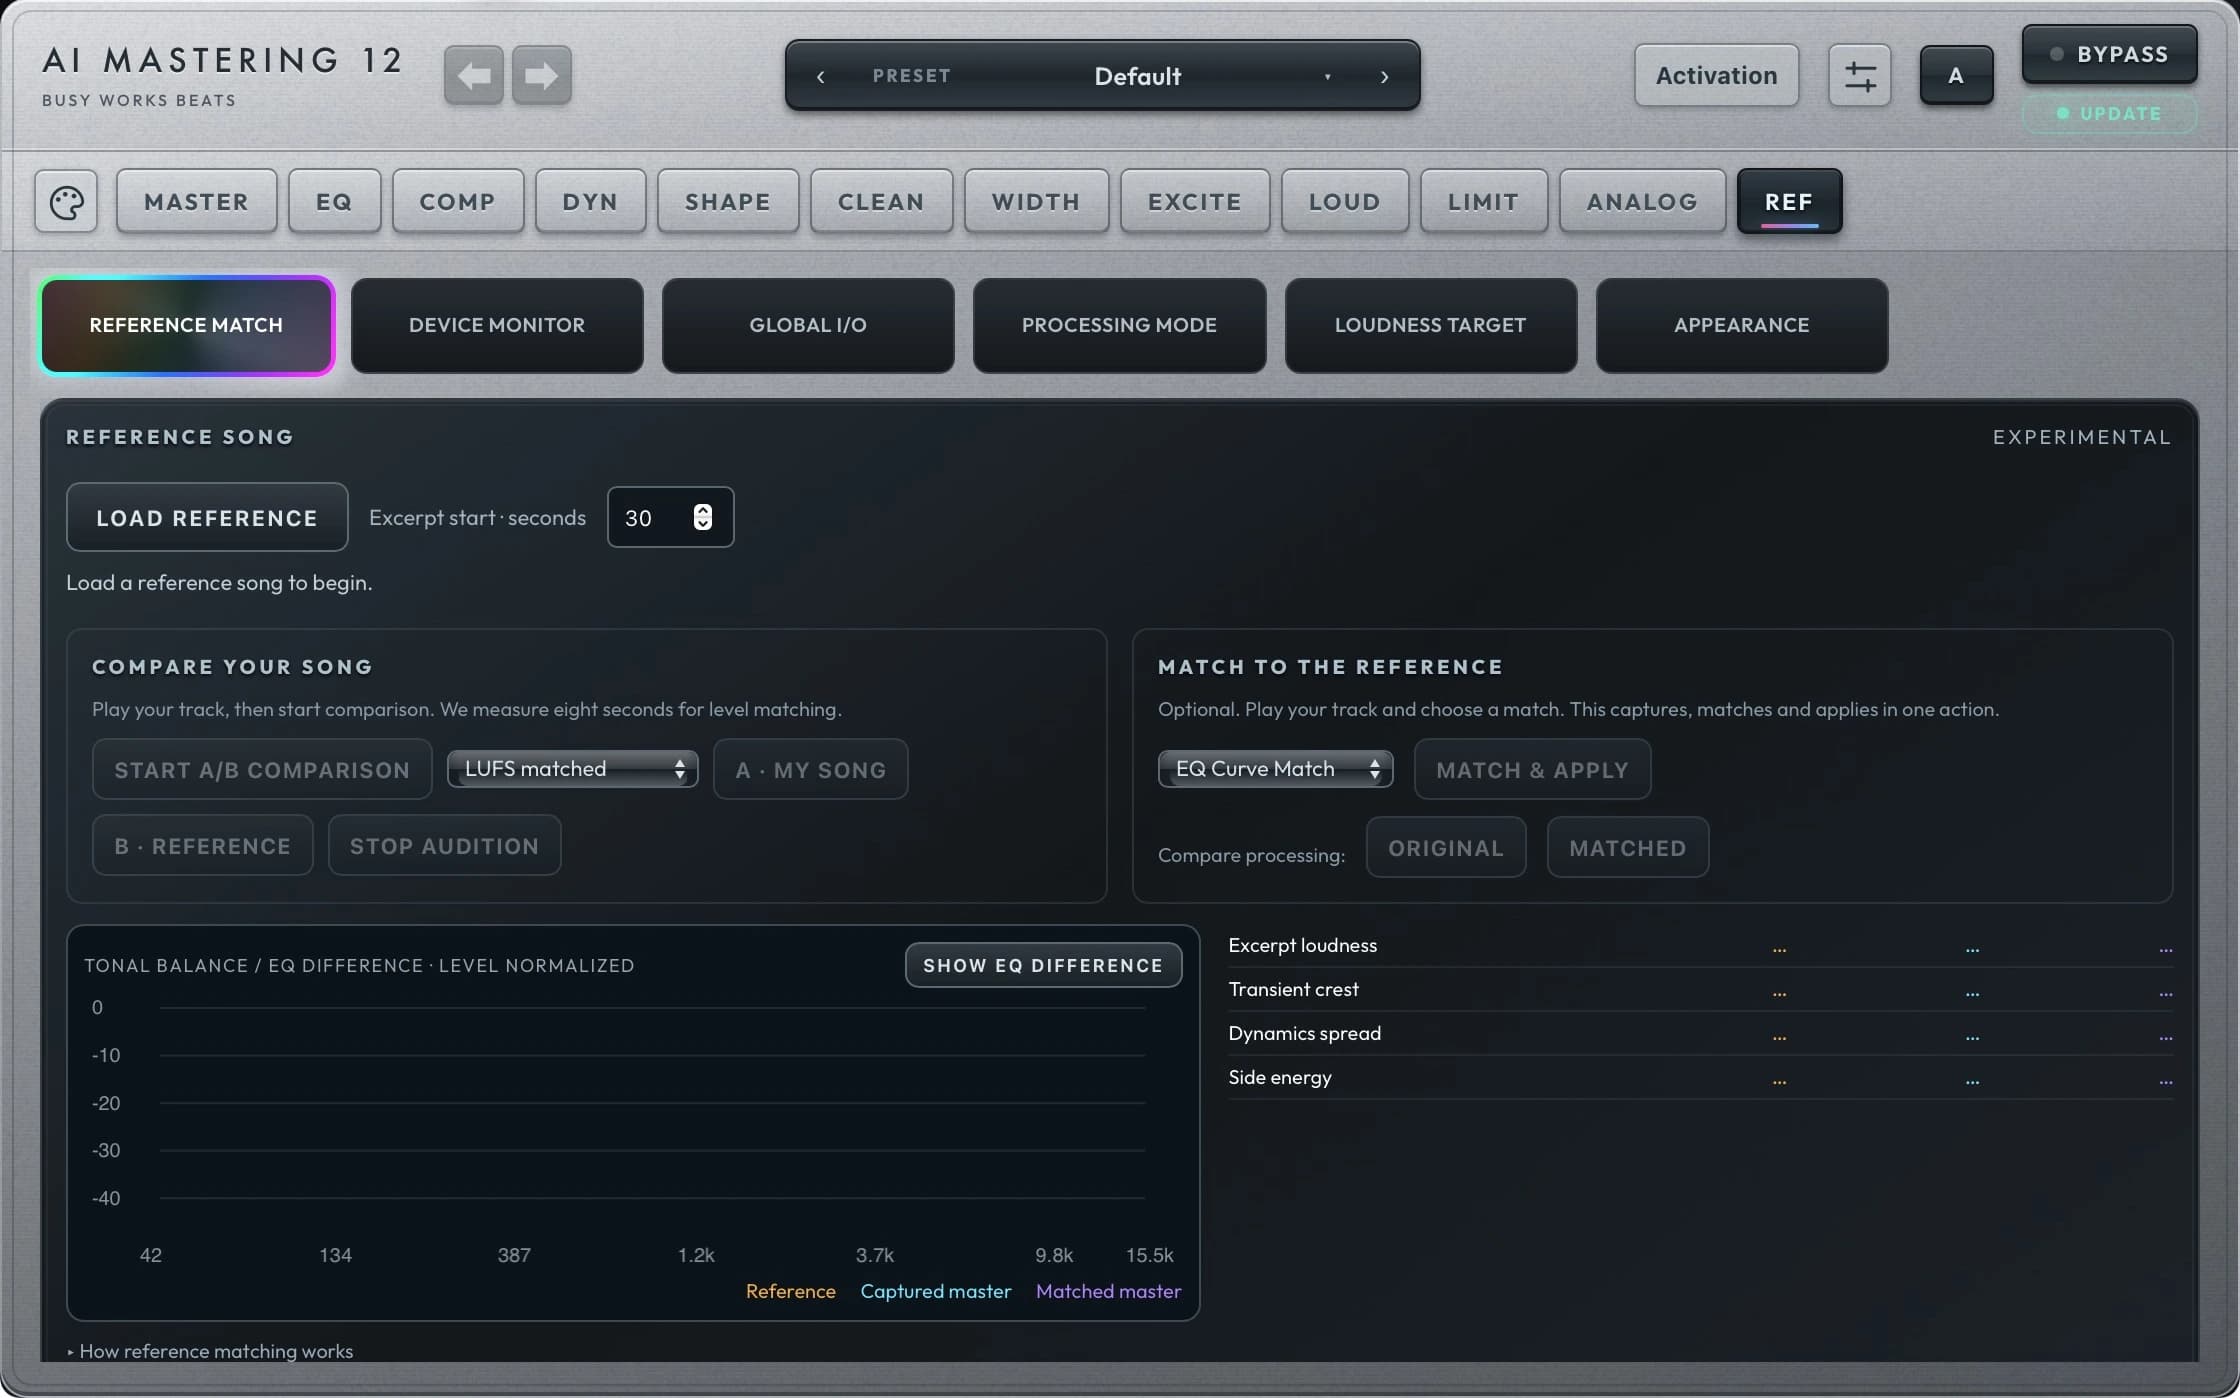Open the palette theme icon

[66, 202]
